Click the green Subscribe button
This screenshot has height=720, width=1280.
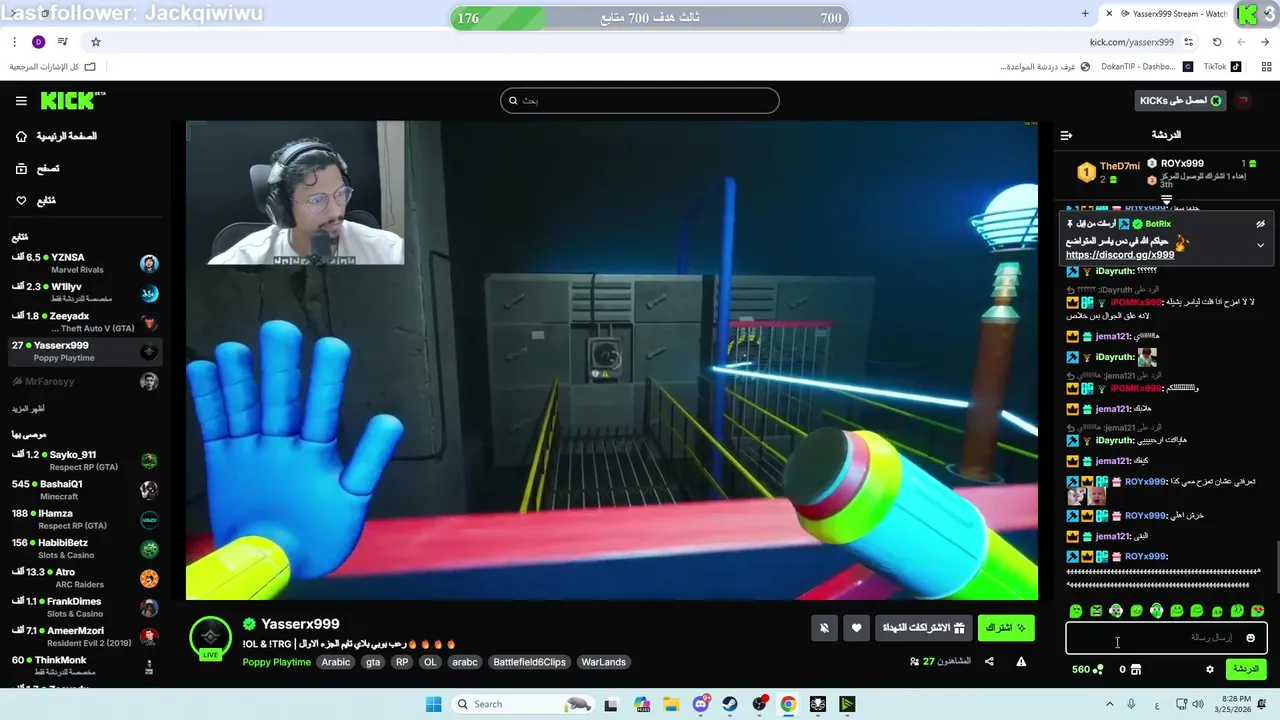pos(1006,628)
